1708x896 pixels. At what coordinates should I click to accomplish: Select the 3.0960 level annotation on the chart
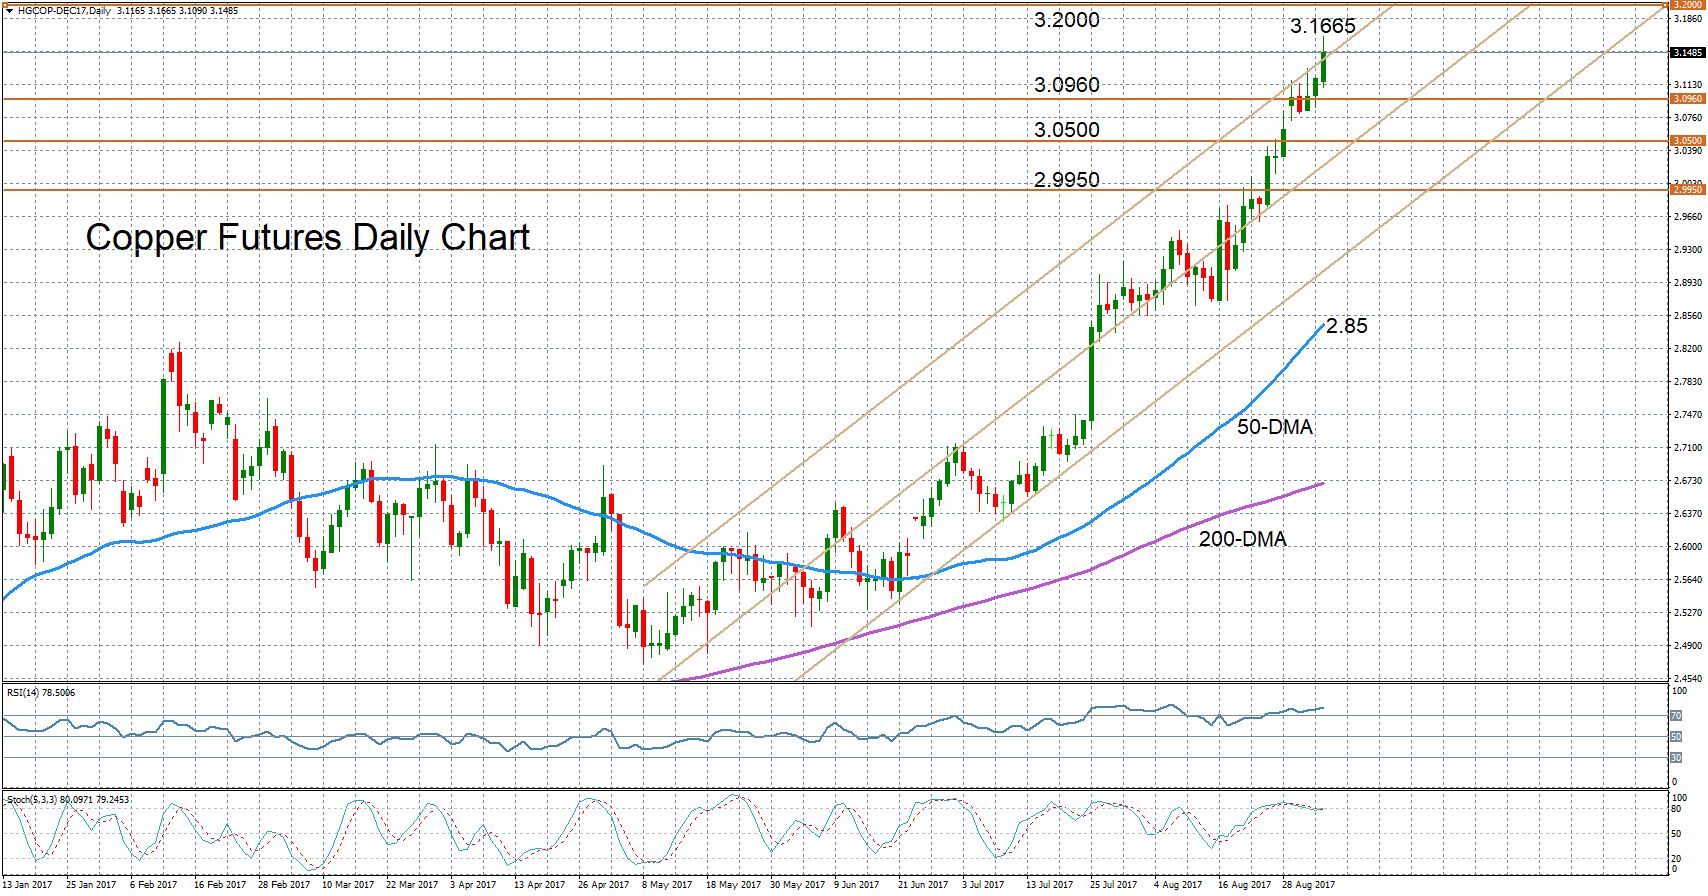coord(1066,85)
